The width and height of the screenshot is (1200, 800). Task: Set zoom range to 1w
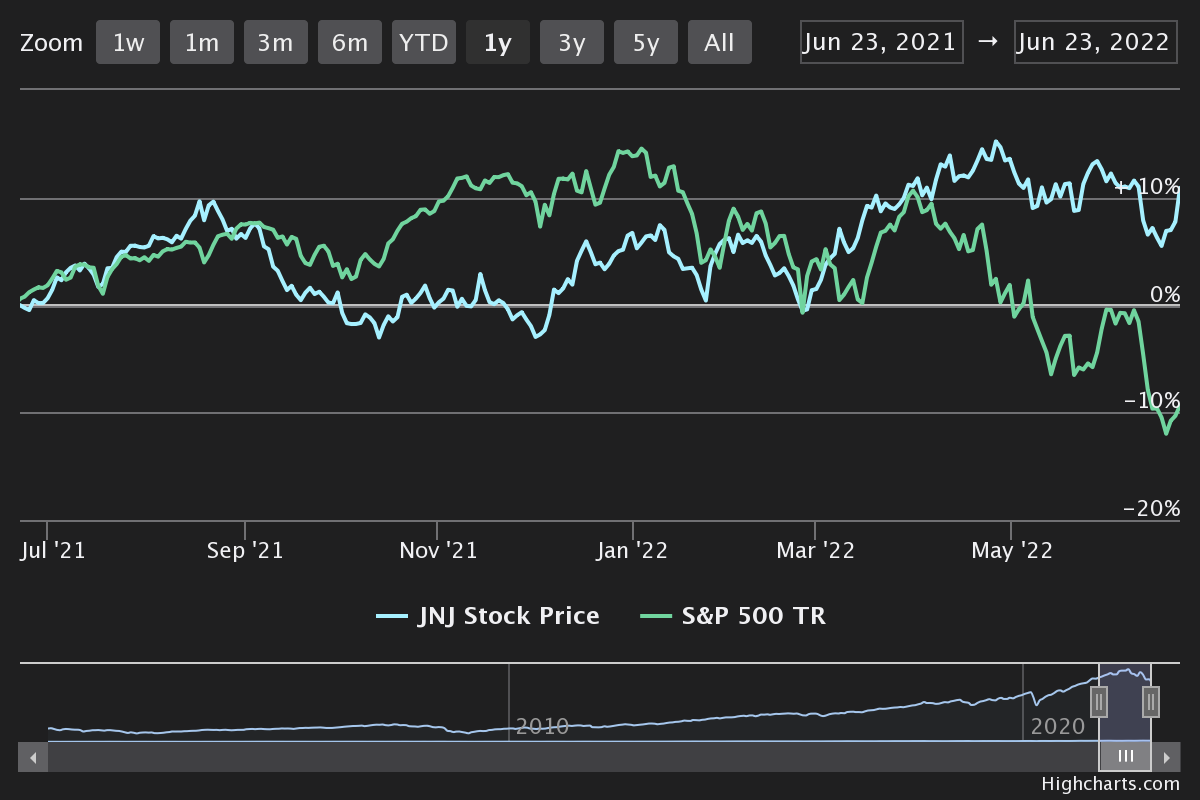128,43
